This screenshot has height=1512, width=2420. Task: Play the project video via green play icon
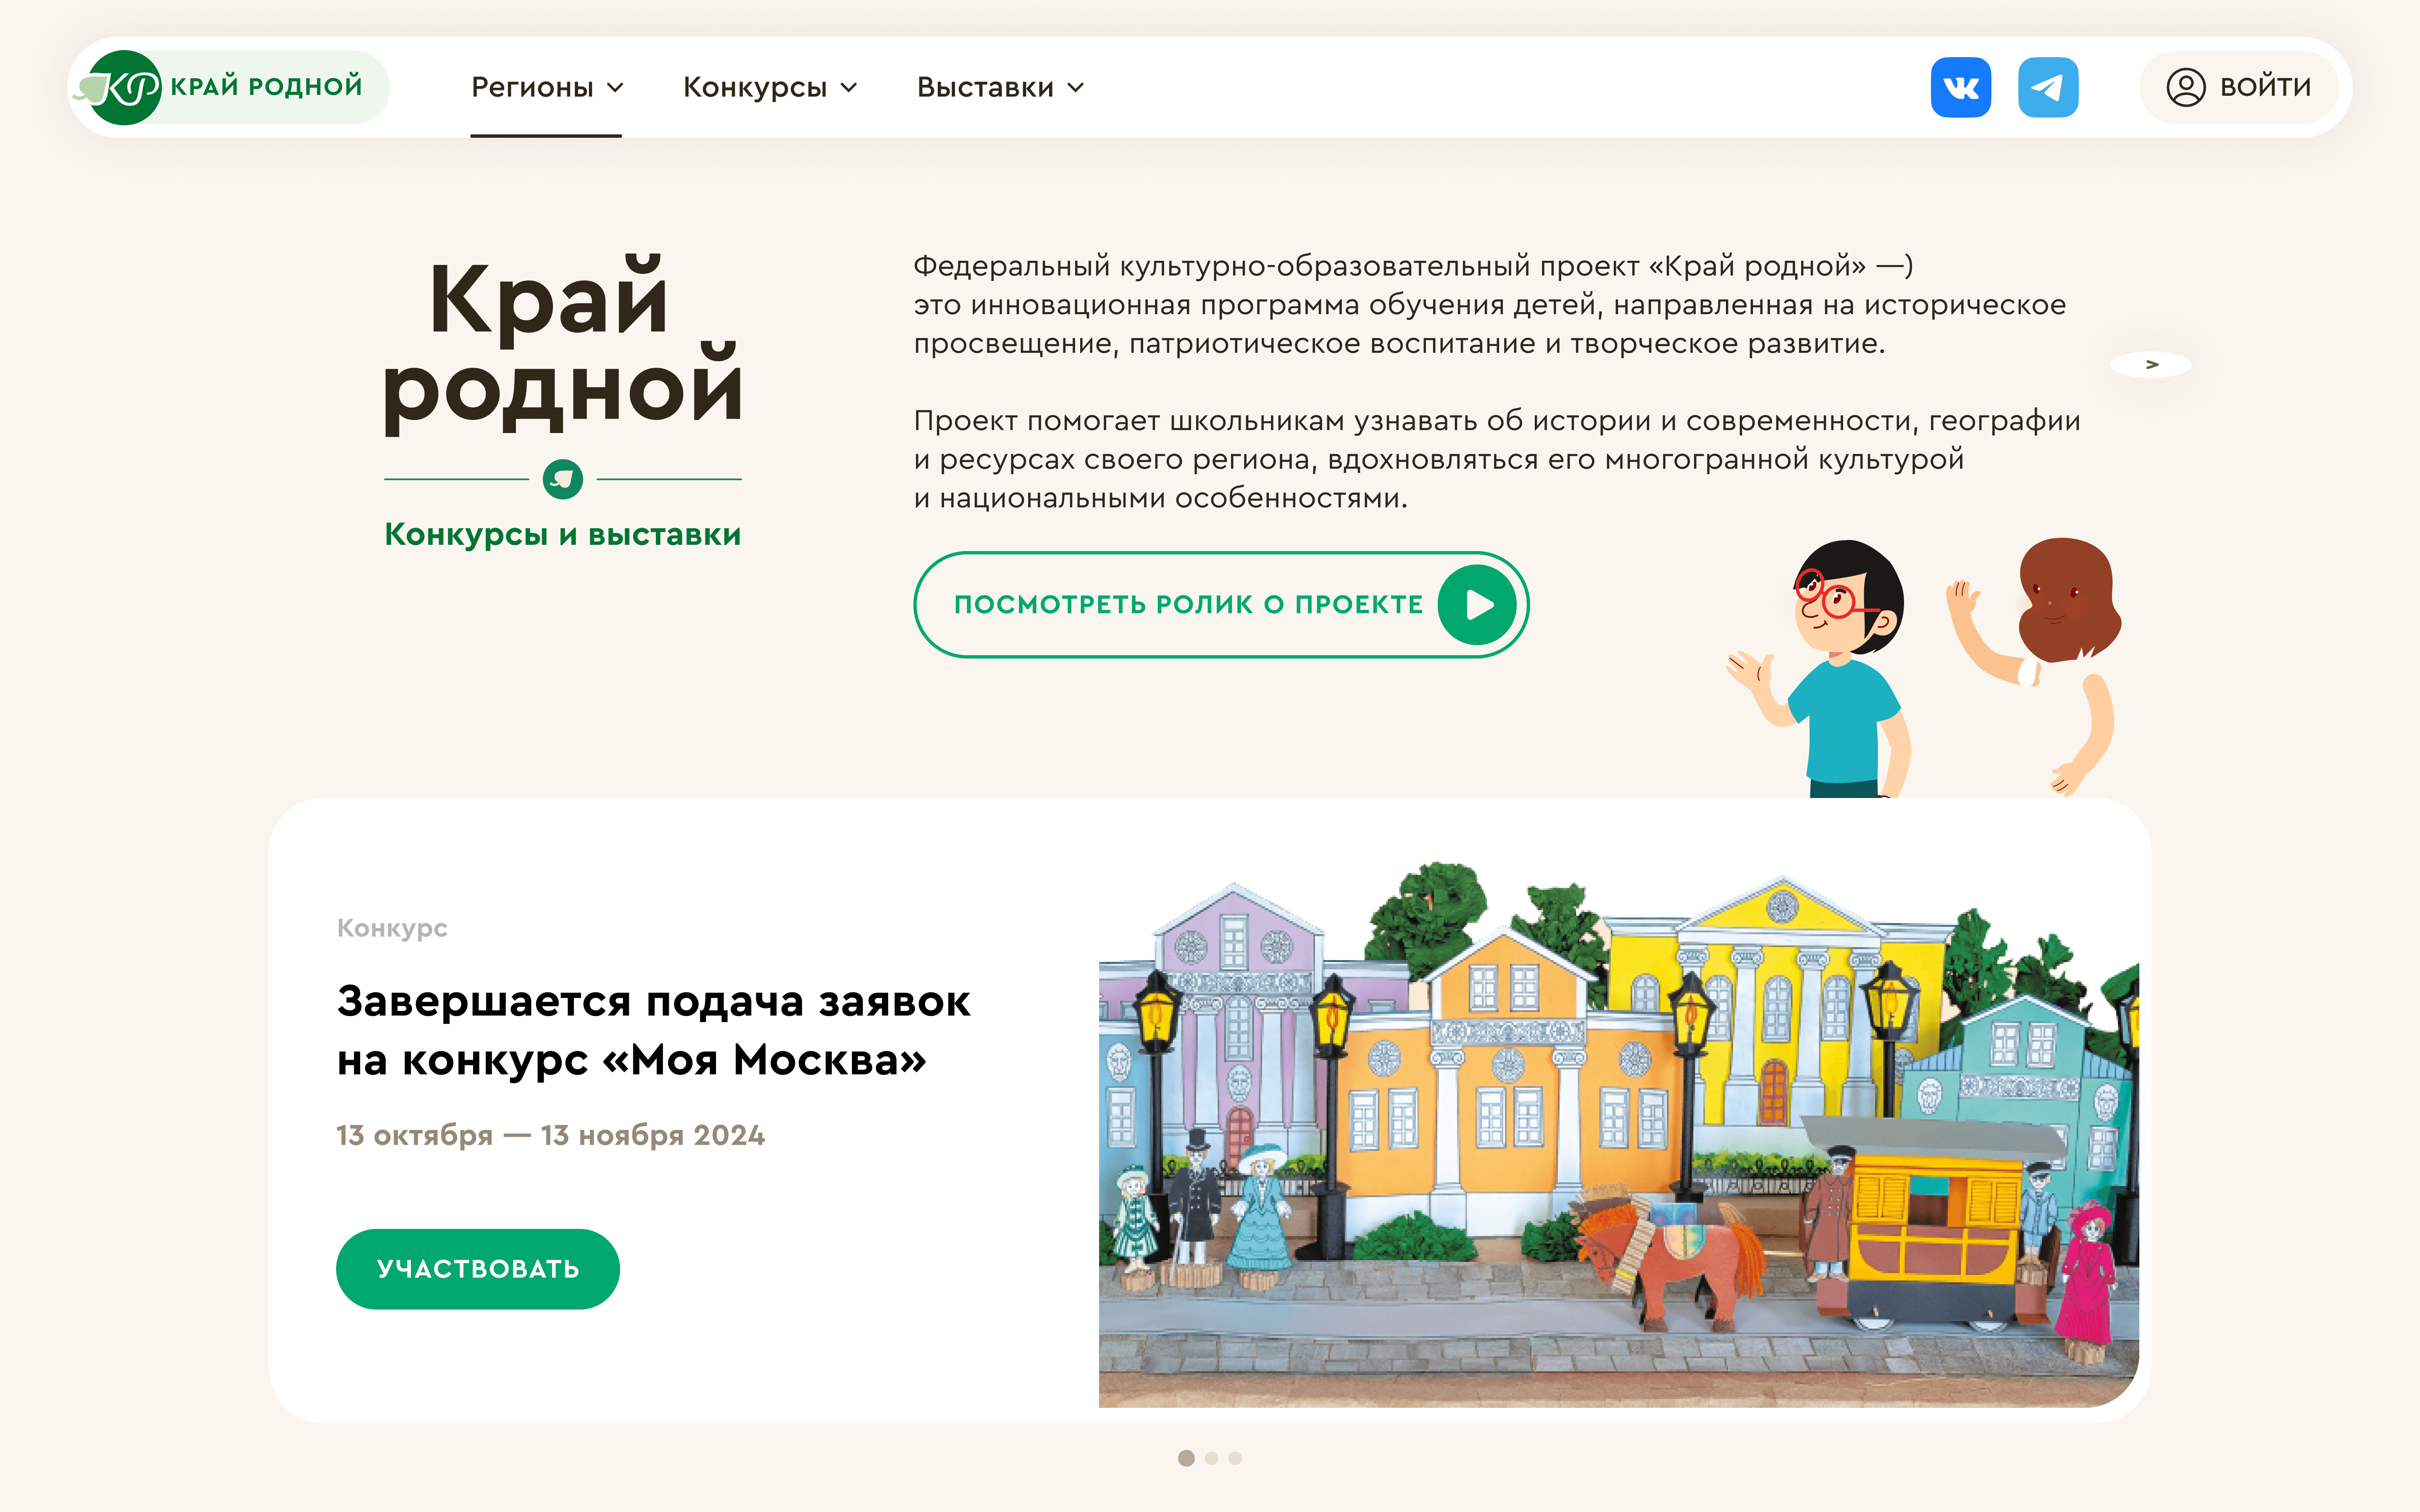[x=1477, y=605]
